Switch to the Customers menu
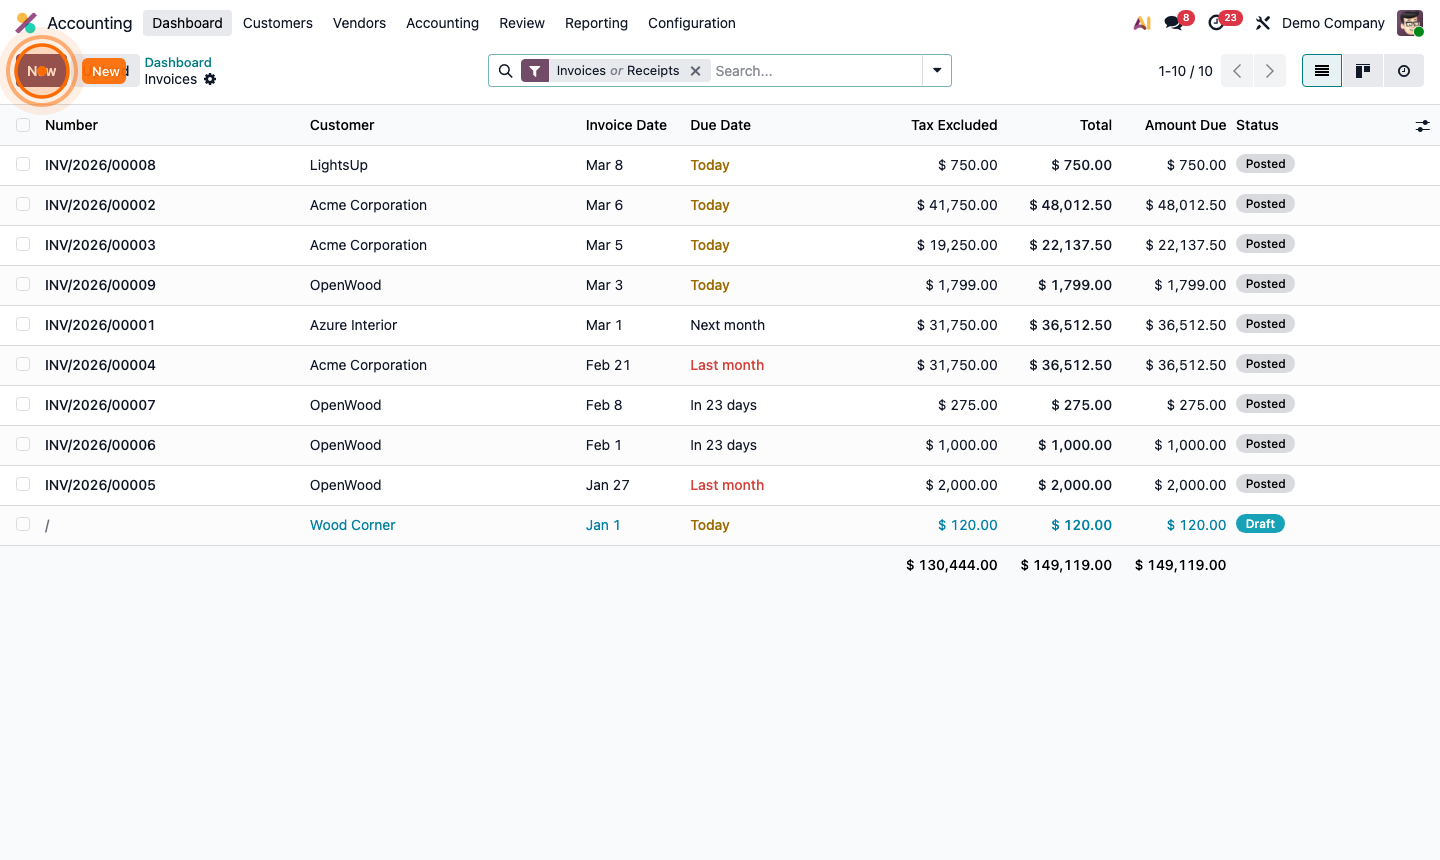This screenshot has width=1440, height=860. click(277, 22)
